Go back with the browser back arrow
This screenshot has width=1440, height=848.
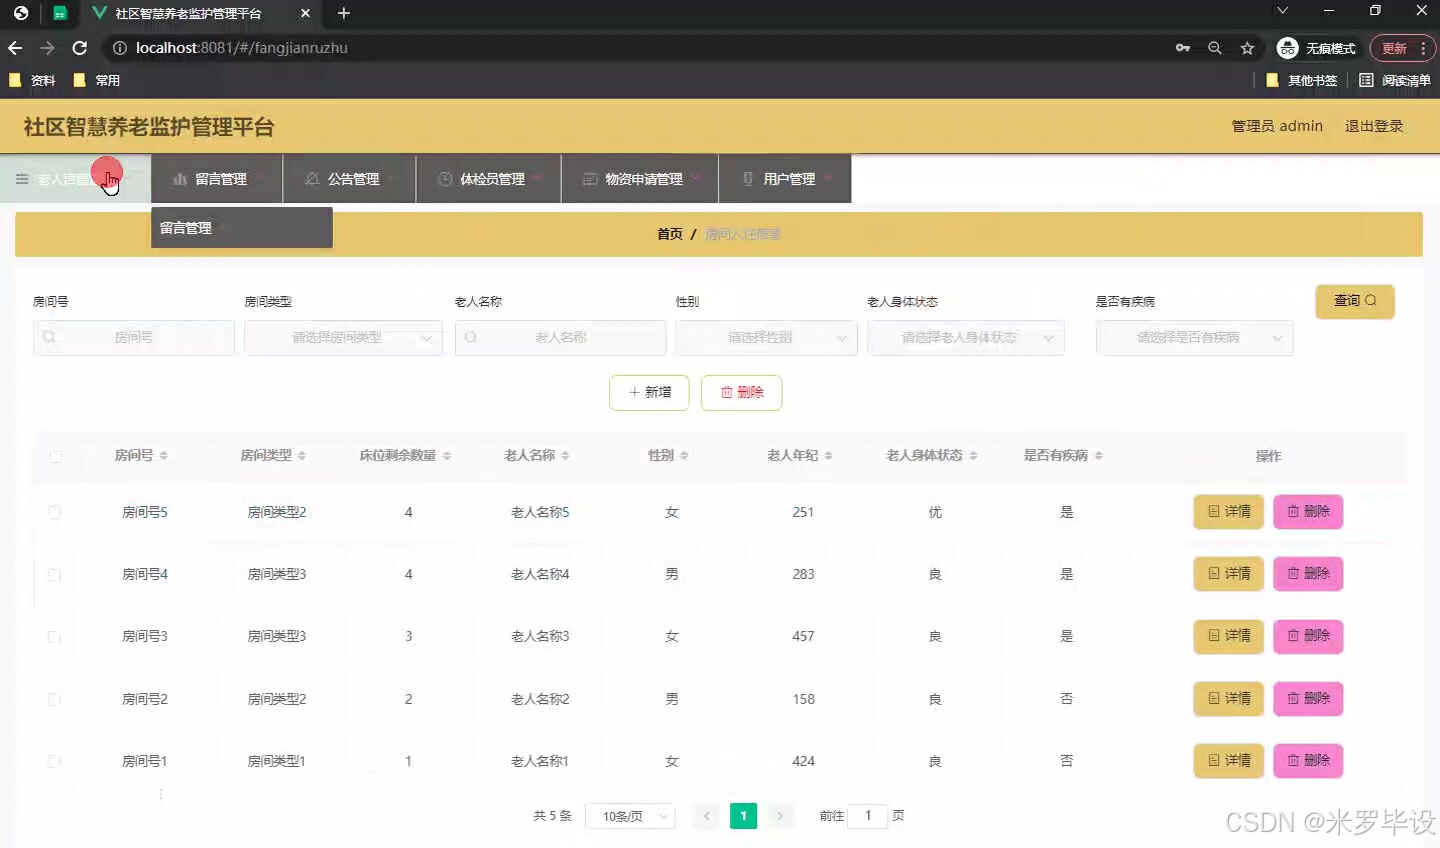15,48
